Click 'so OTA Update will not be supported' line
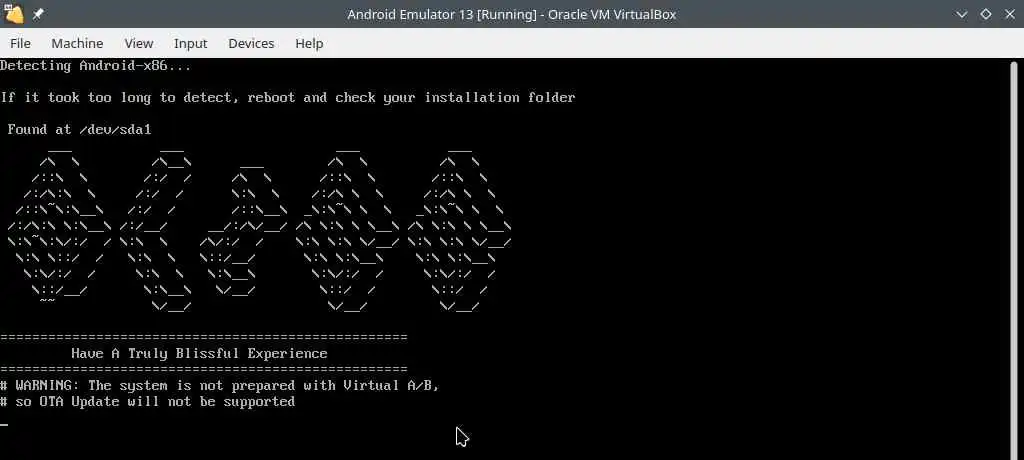1024x460 pixels. (148, 402)
